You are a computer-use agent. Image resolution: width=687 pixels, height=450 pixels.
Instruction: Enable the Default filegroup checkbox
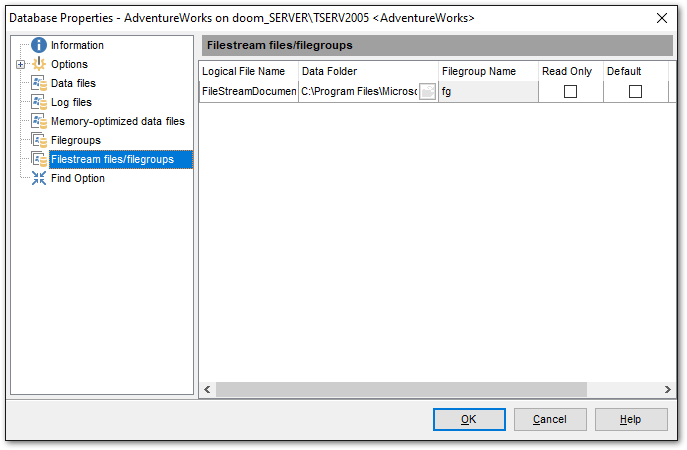pyautogui.click(x=635, y=91)
